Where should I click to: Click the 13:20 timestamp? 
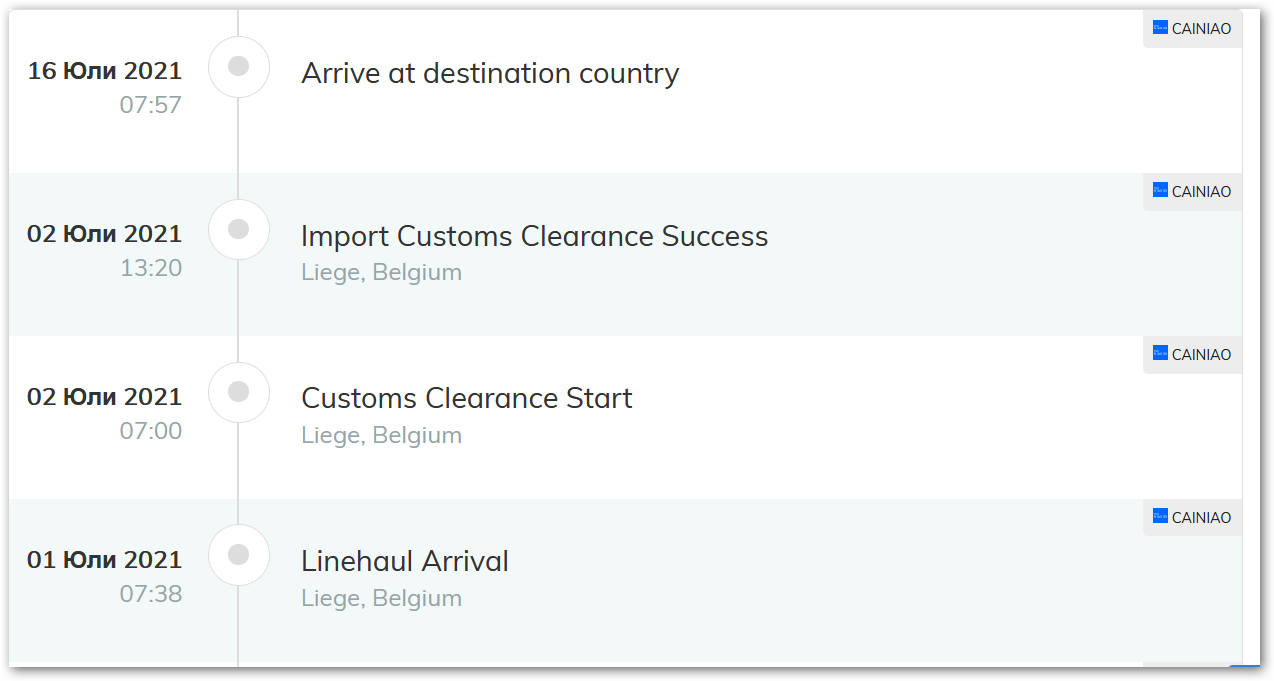tap(151, 268)
